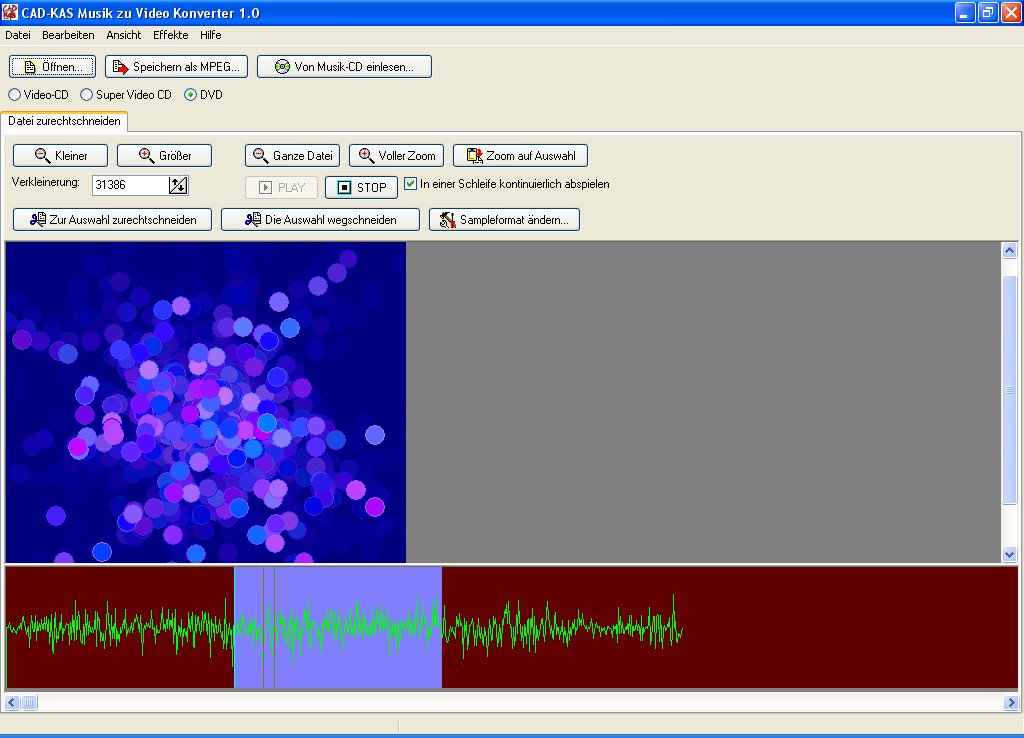This screenshot has height=738, width=1024.
Task: Crop to selection with Zur Auswahl zurechtschneiden
Action: pyautogui.click(x=112, y=220)
